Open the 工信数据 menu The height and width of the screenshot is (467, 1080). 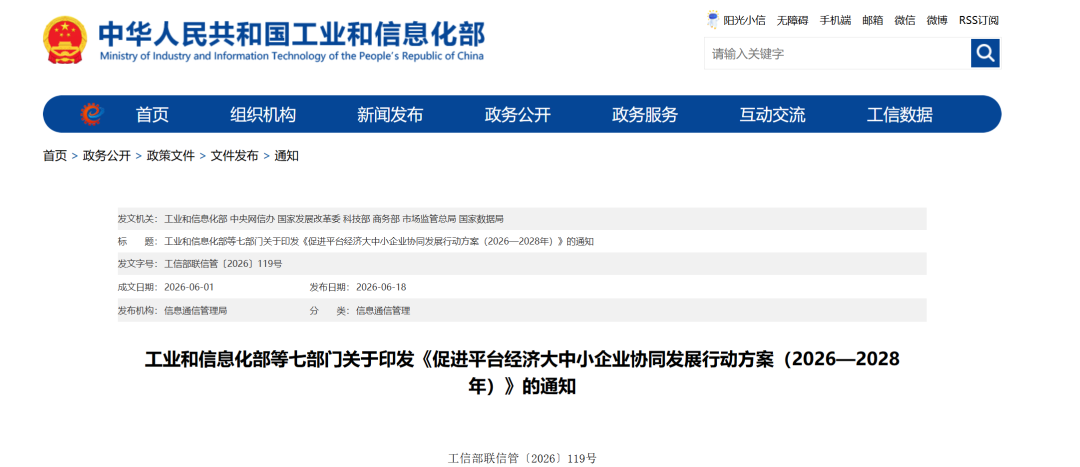(900, 114)
